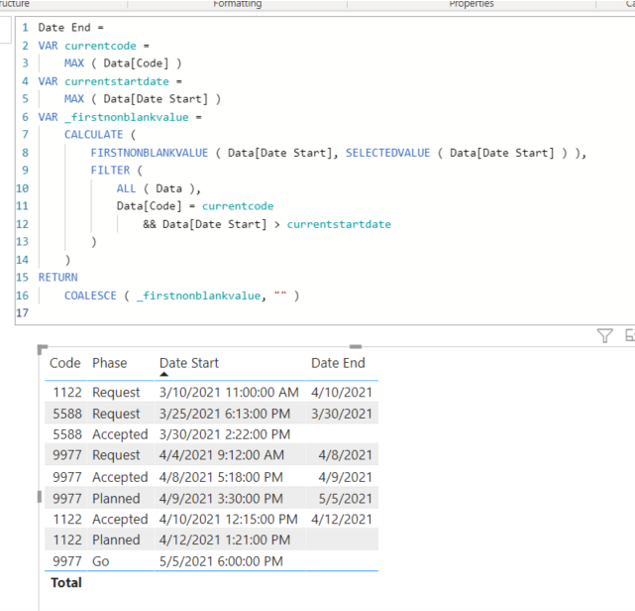Select the '4/9/2021' Date End cell
This screenshot has height=611, width=635.
[x=345, y=477]
